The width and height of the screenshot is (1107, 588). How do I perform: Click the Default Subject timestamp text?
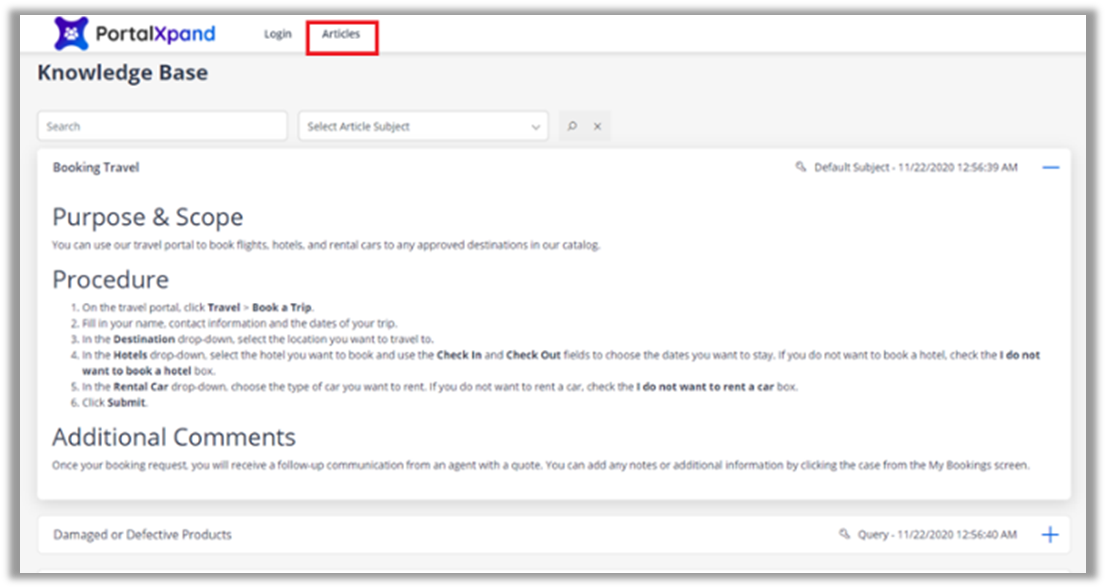(915, 168)
